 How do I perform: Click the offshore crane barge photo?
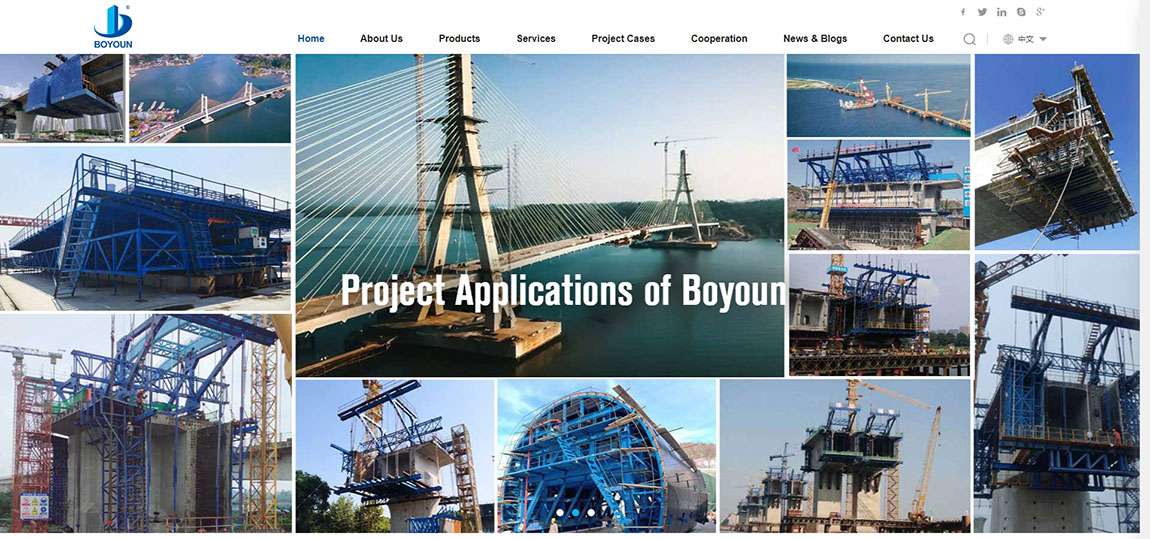878,95
